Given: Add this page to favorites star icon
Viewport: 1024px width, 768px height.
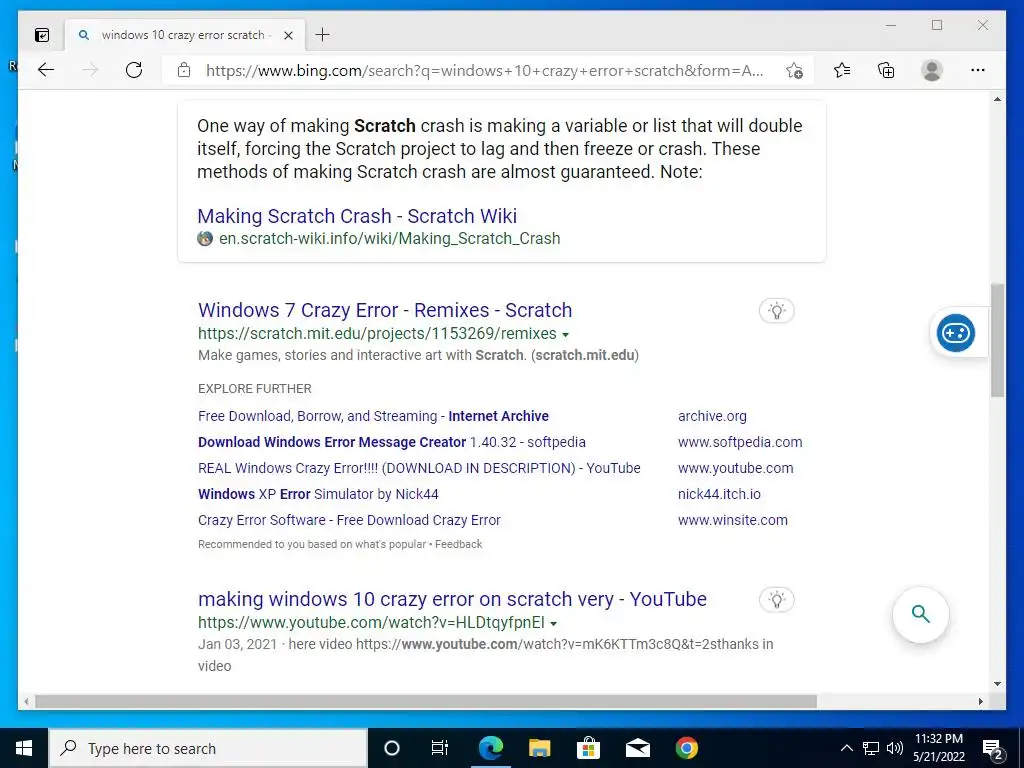Looking at the screenshot, I should [794, 71].
